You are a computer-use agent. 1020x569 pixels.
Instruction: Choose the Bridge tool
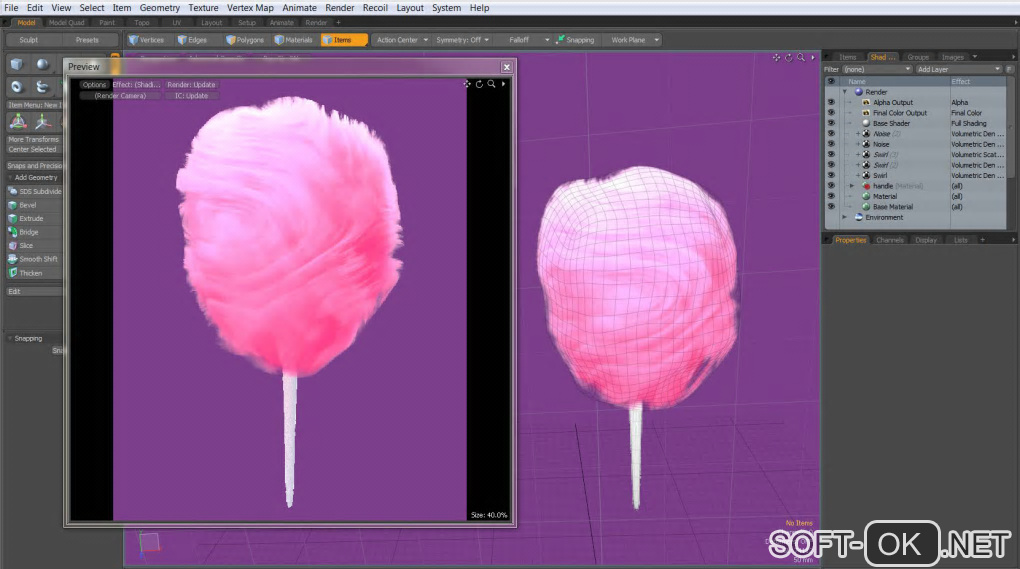pyautogui.click(x=29, y=232)
